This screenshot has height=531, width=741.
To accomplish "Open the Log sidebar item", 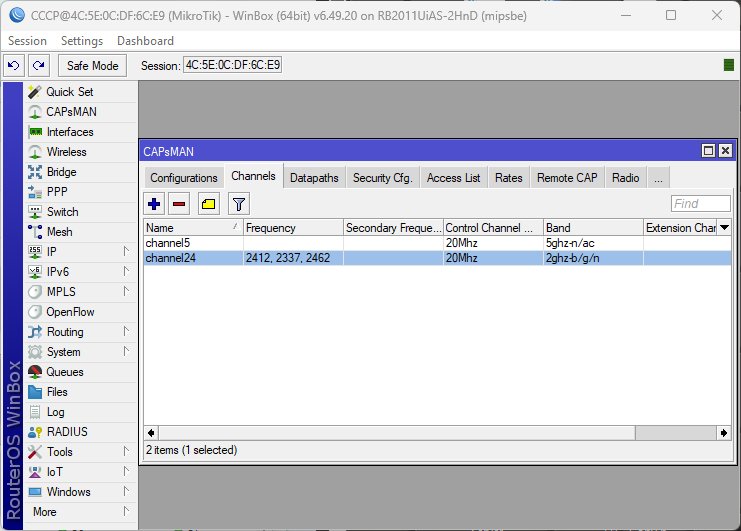I will (x=80, y=412).
